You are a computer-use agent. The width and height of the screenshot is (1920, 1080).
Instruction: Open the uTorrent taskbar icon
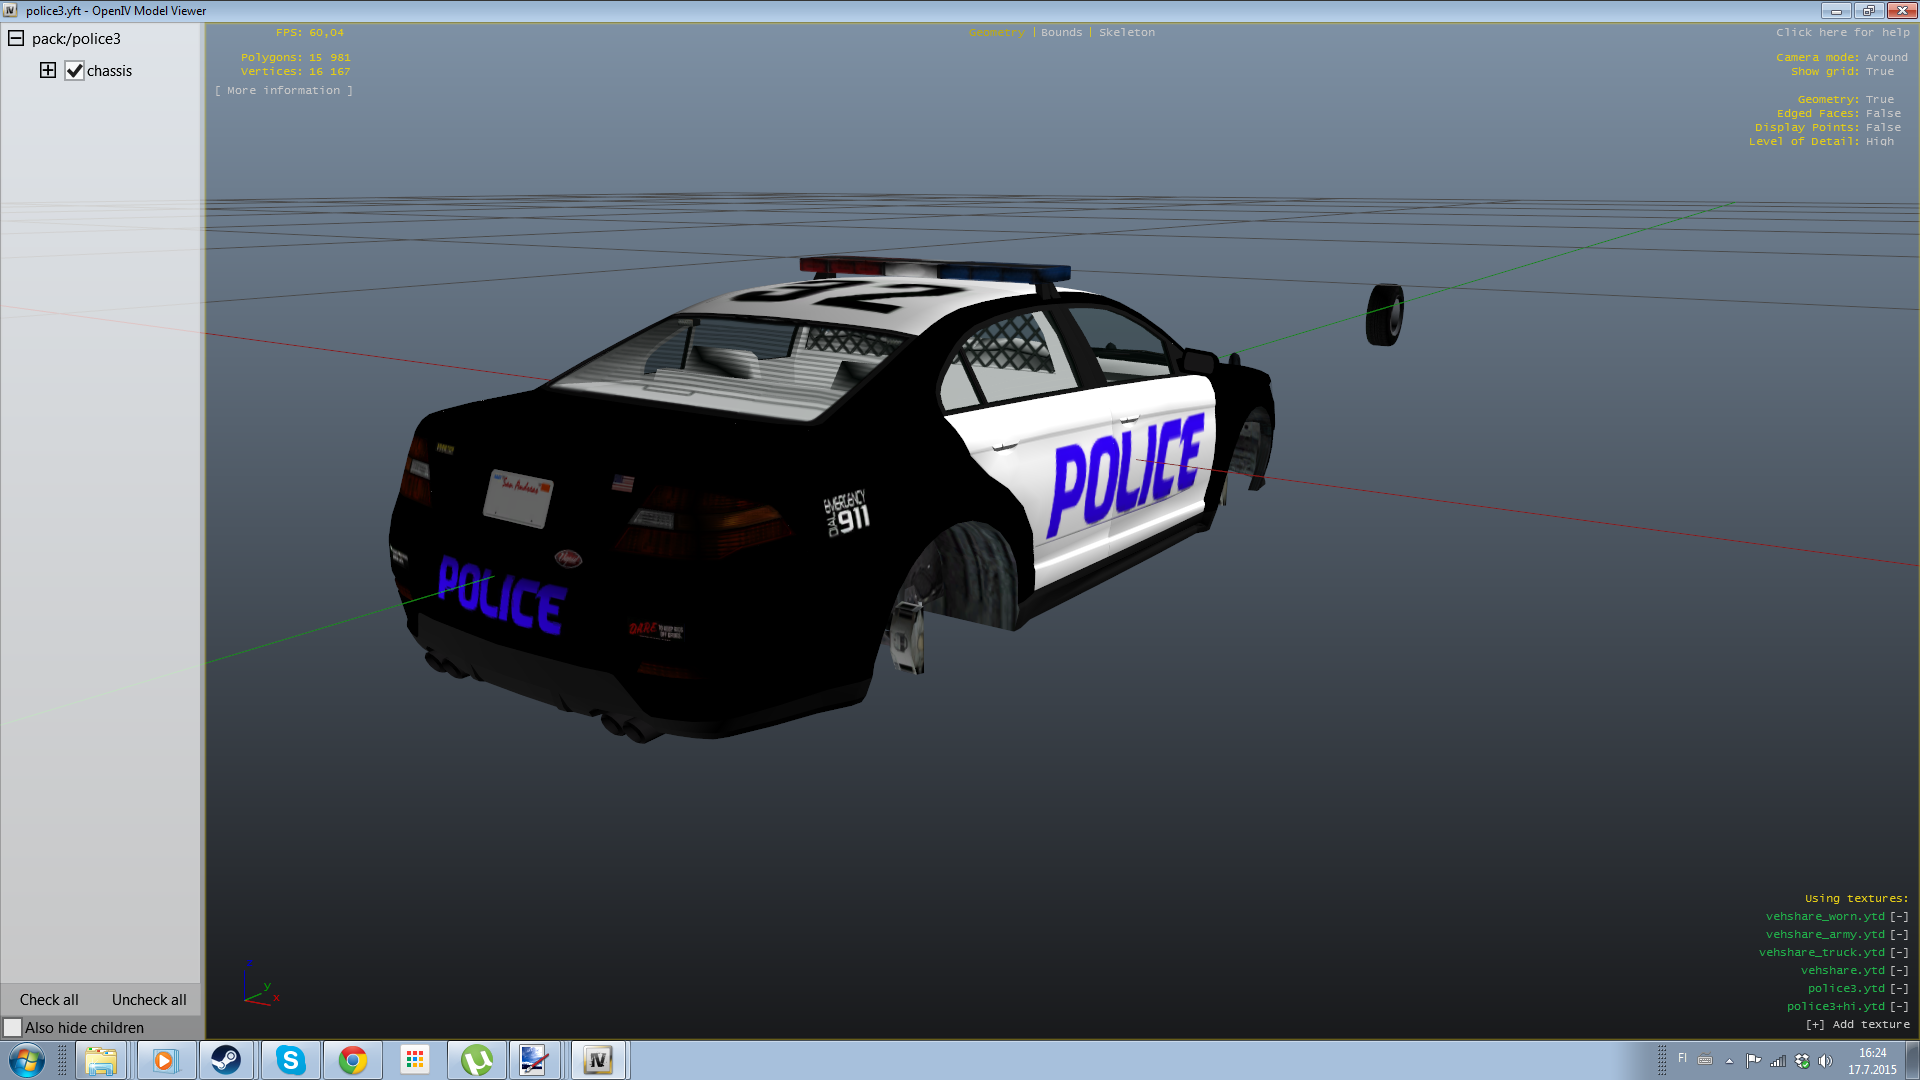[476, 1060]
